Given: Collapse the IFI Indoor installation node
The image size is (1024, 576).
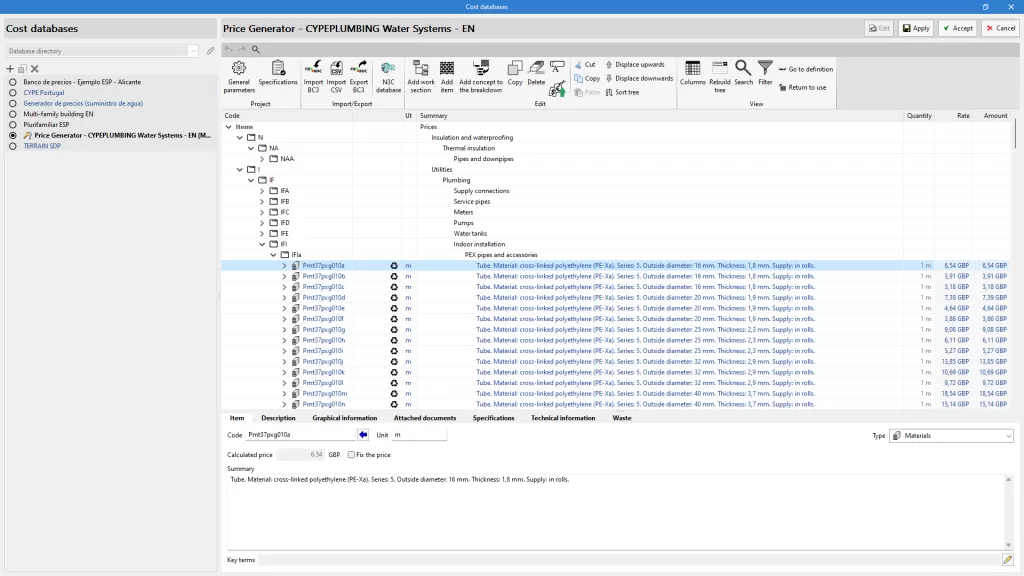Looking at the screenshot, I should 263,244.
